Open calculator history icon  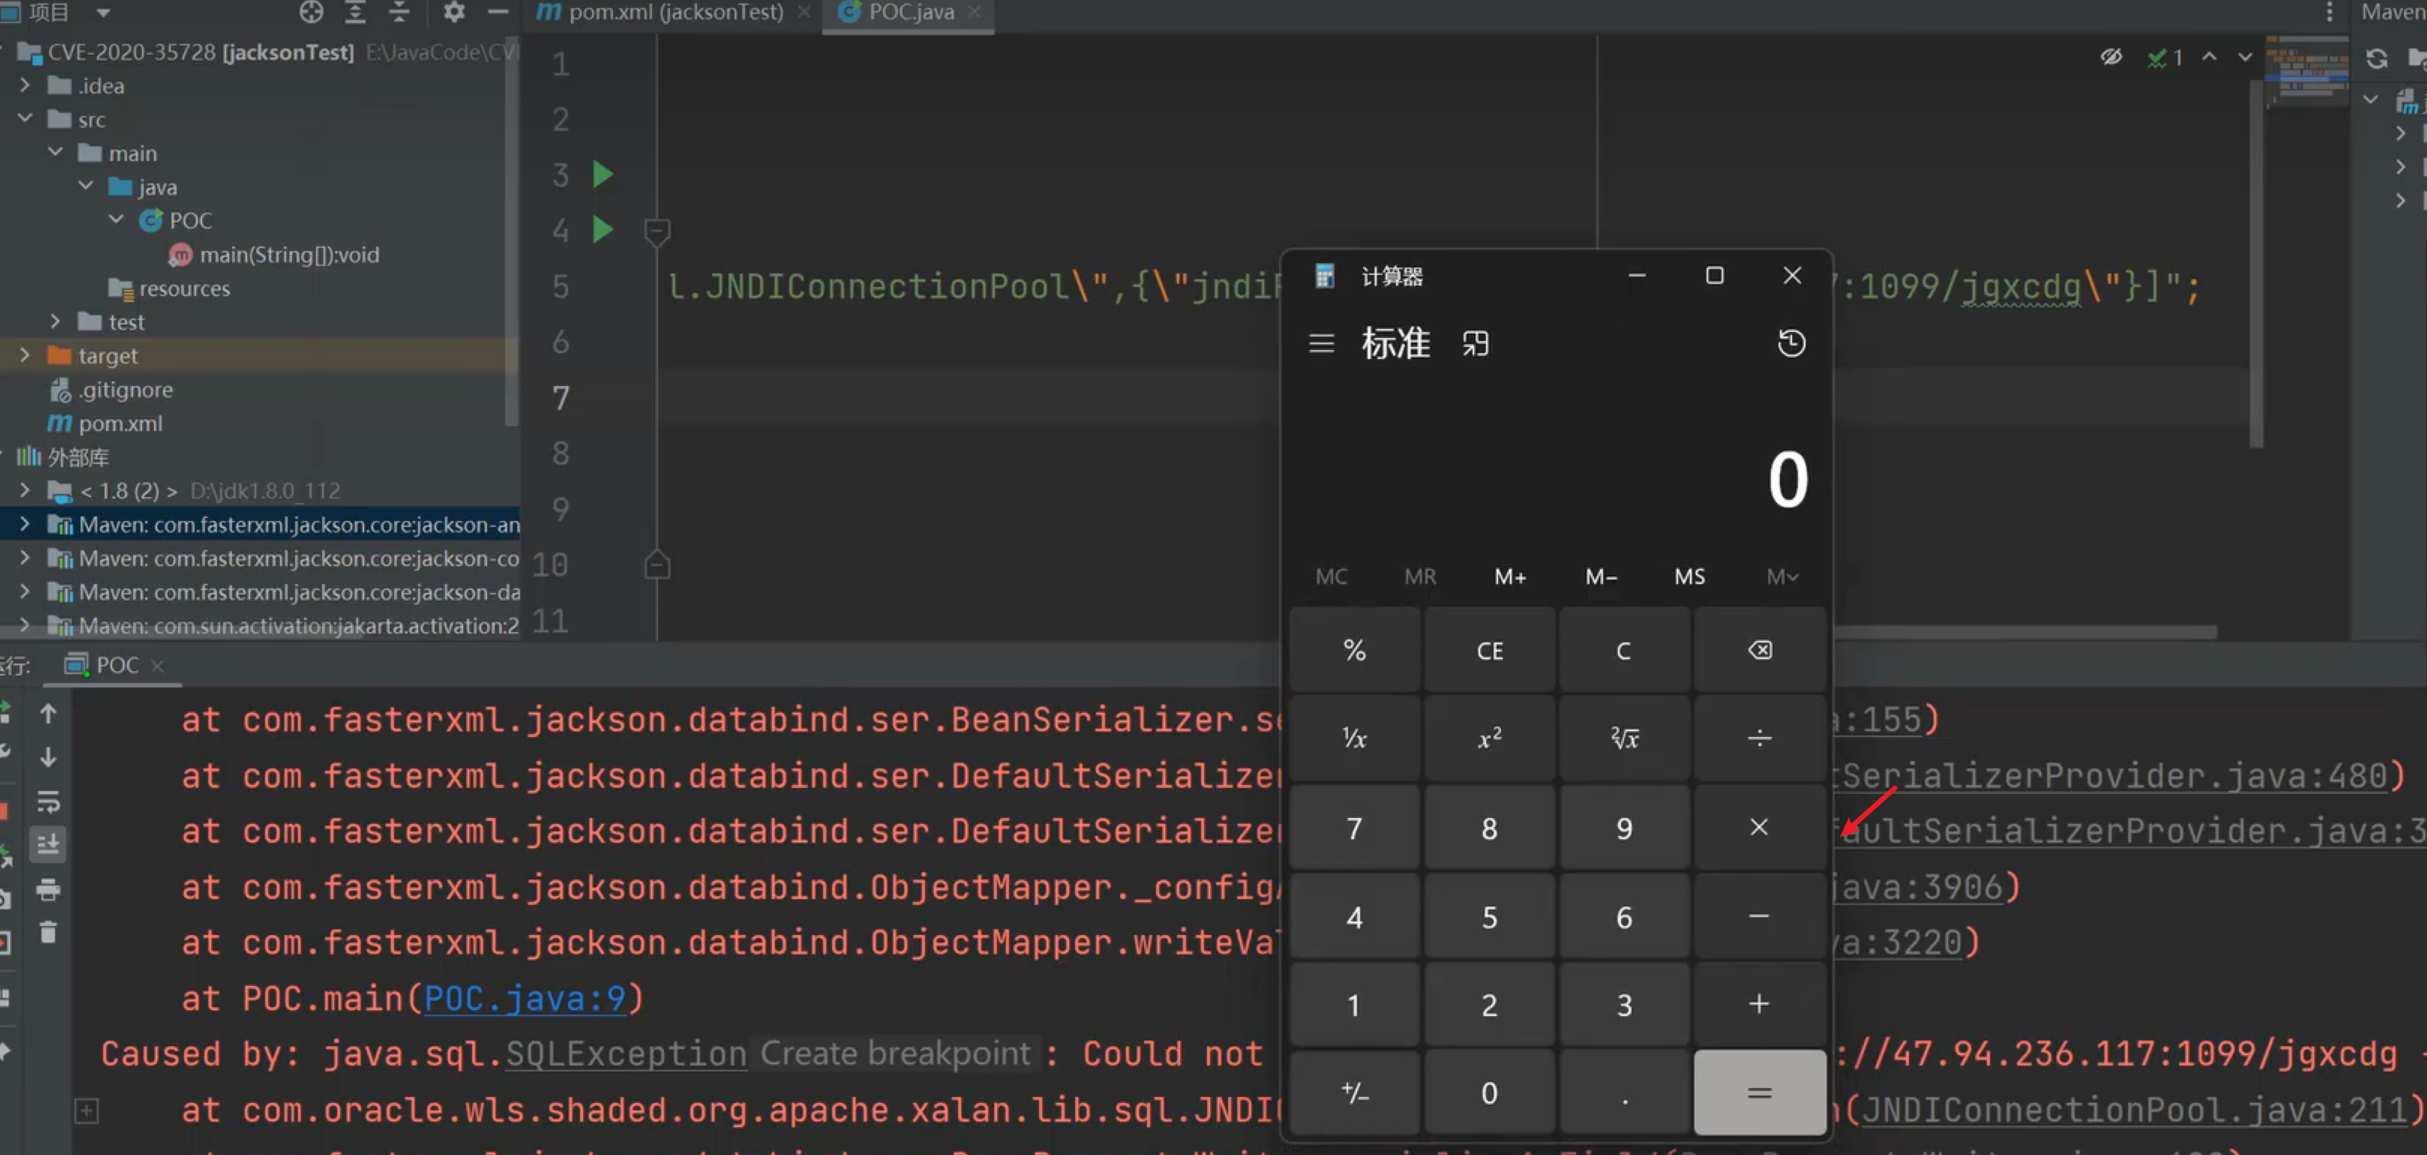click(1791, 343)
